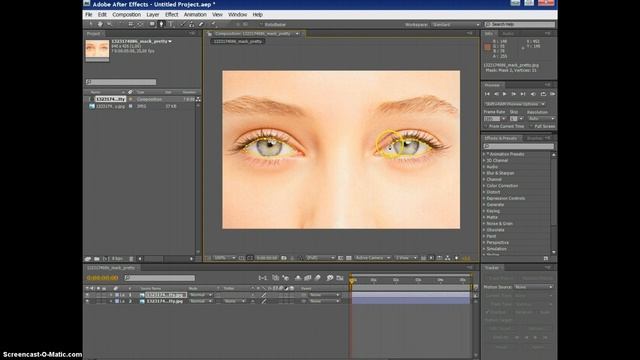The width and height of the screenshot is (640, 360).
Task: Jump to last frame in Preview panel
Action: pos(523,94)
